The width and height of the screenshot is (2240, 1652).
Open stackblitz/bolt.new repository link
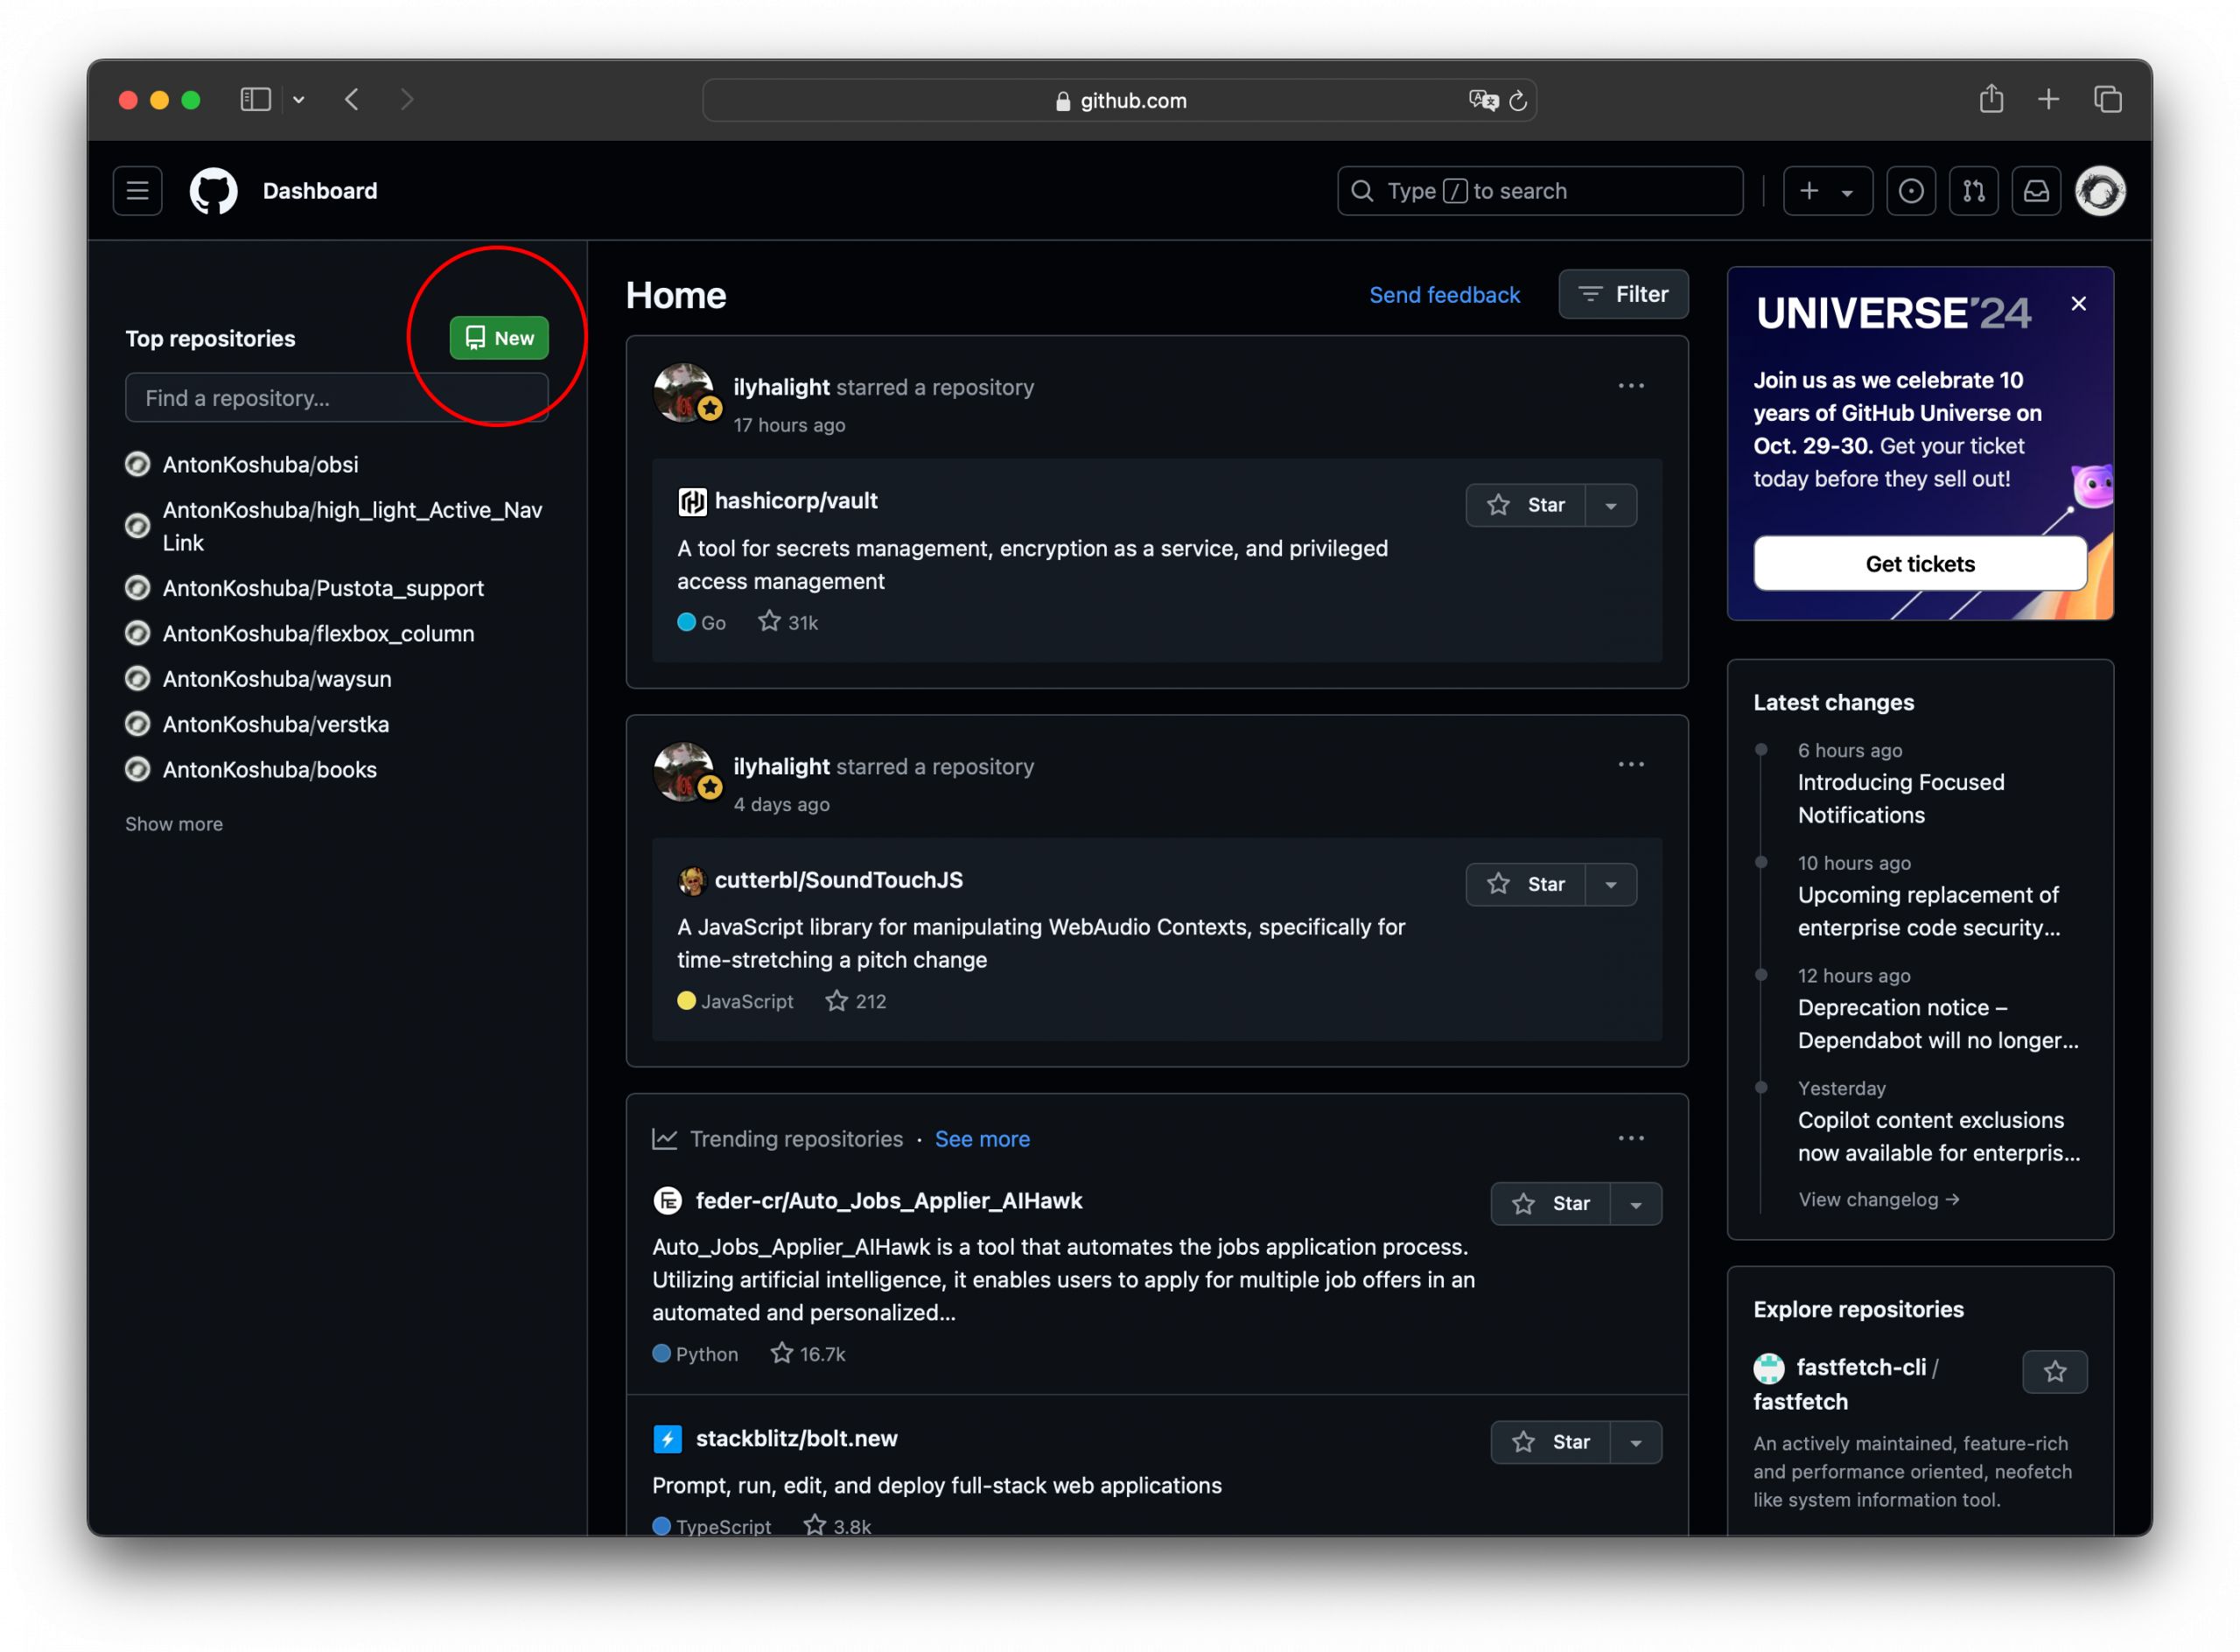coord(796,1439)
